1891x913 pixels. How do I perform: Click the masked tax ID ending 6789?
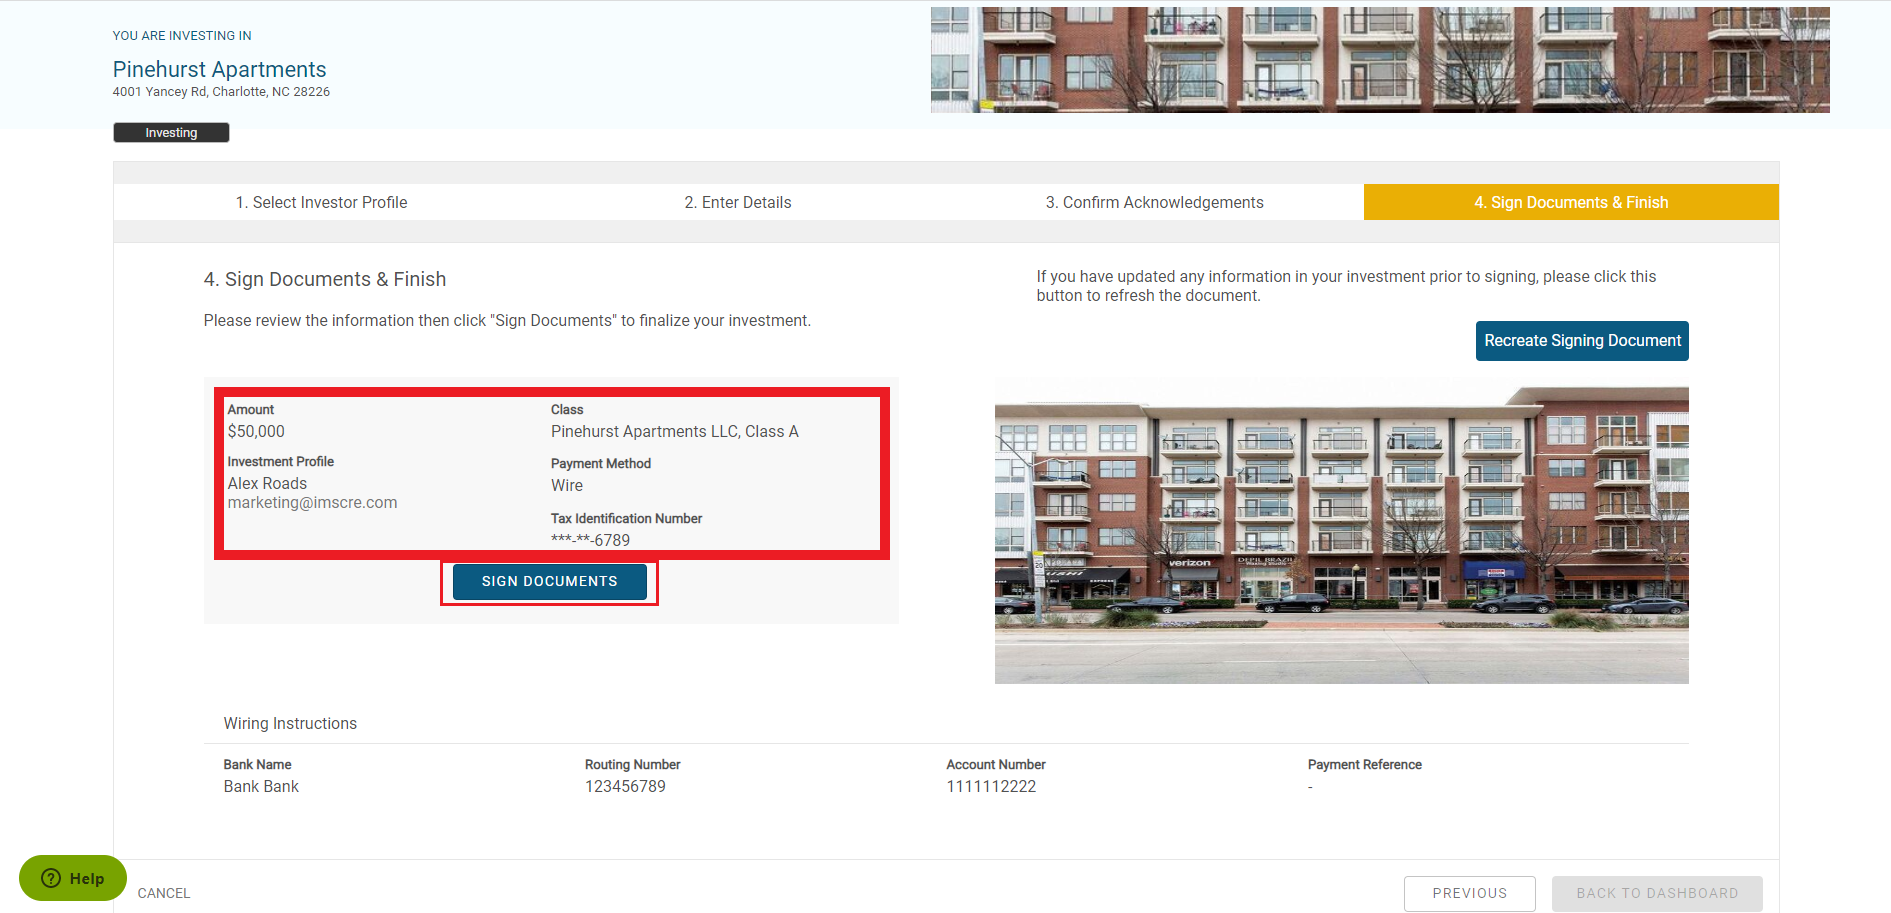[590, 540]
